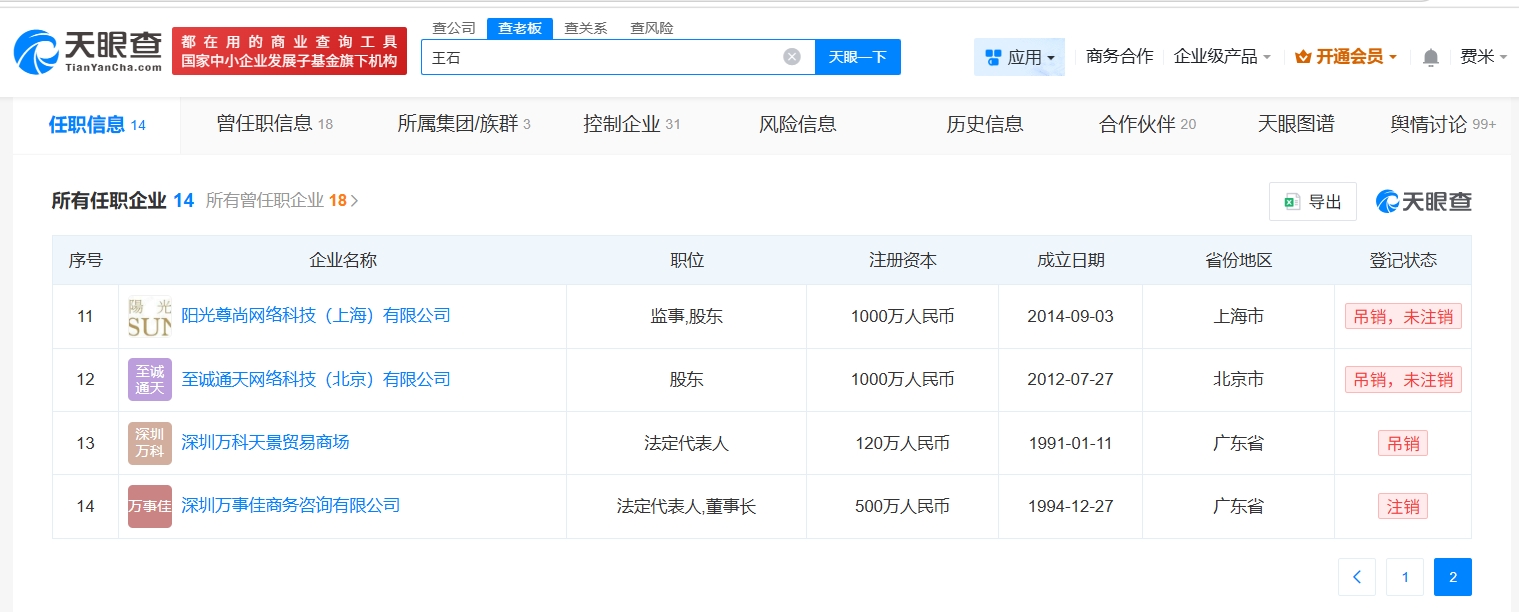
Task: Open 控制企业 tab
Action: pos(632,125)
